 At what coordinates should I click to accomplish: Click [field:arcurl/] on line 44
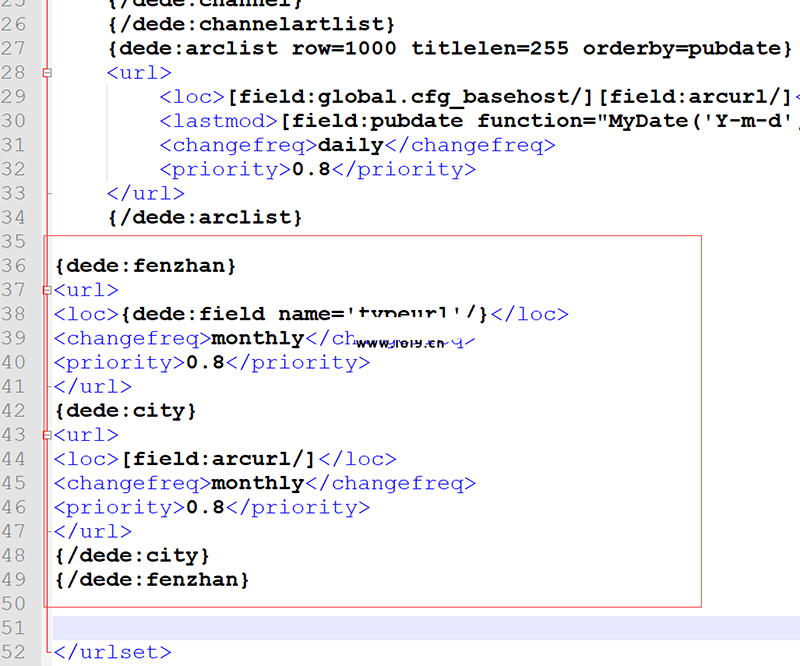[x=219, y=459]
